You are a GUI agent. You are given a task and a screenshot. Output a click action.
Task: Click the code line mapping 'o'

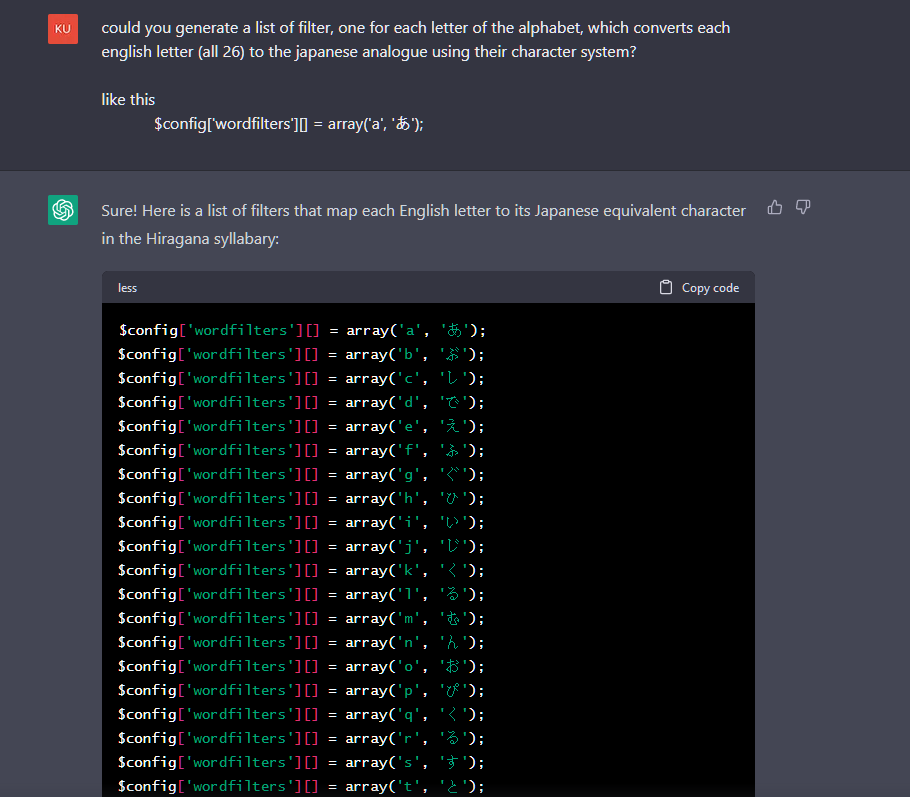pos(301,666)
